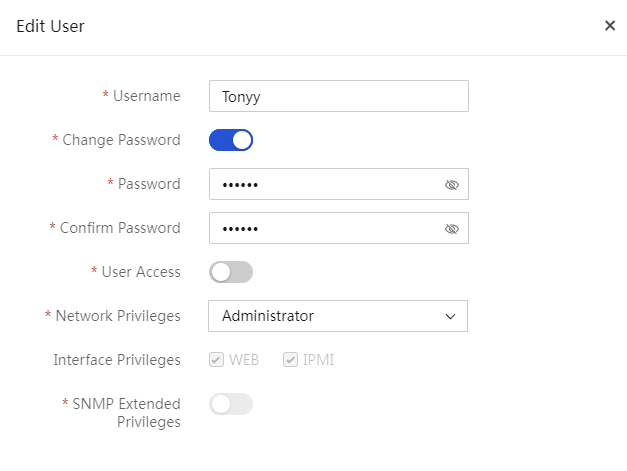Toggle SNMP Extended Privileges switch
Screen dimensions: 627x471
[231, 404]
